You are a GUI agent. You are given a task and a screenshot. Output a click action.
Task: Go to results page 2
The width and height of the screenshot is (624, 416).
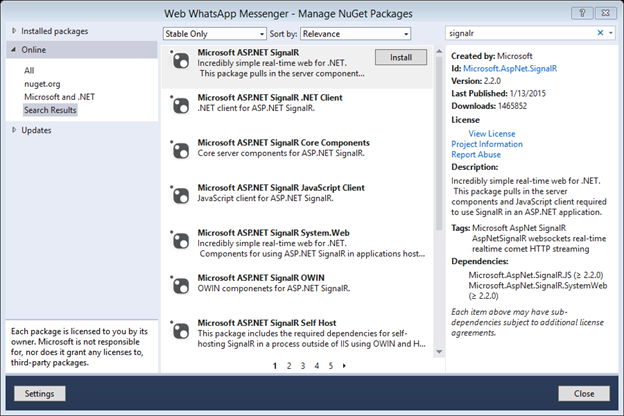click(x=289, y=365)
